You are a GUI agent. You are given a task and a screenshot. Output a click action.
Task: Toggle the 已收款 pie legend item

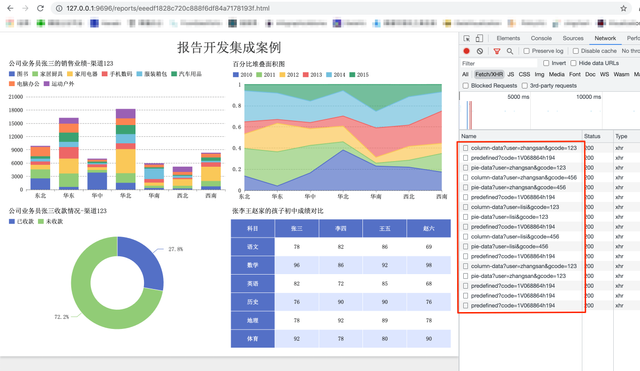pyautogui.click(x=21, y=222)
